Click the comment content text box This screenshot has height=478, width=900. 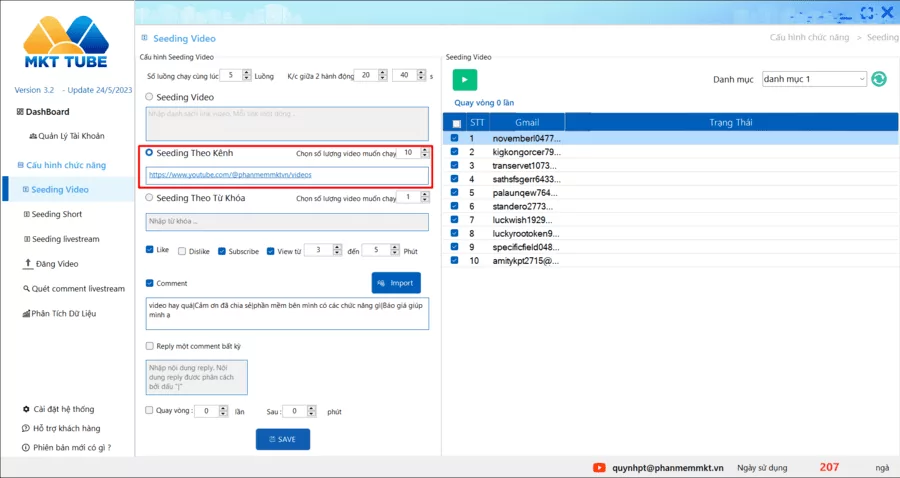[287, 313]
